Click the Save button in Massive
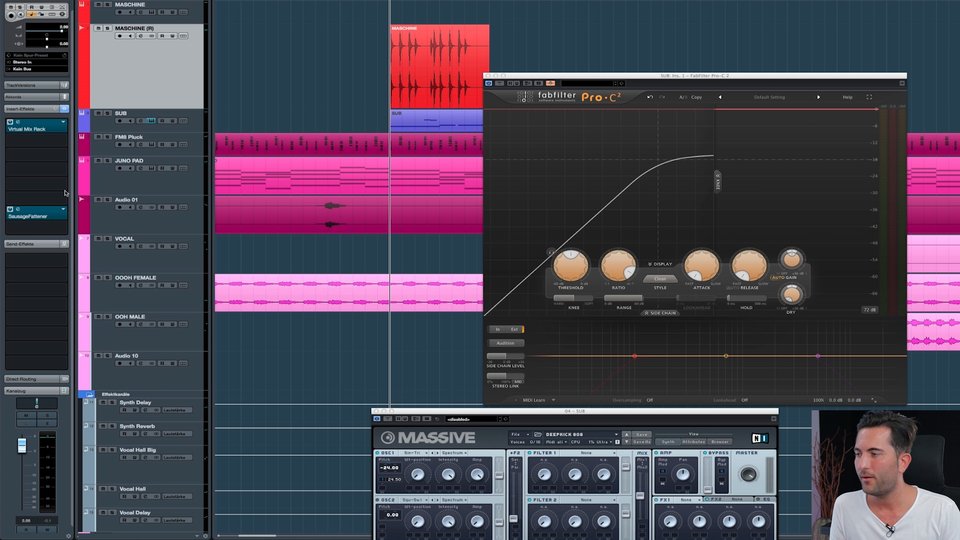Image resolution: width=960 pixels, height=540 pixels. (x=642, y=434)
